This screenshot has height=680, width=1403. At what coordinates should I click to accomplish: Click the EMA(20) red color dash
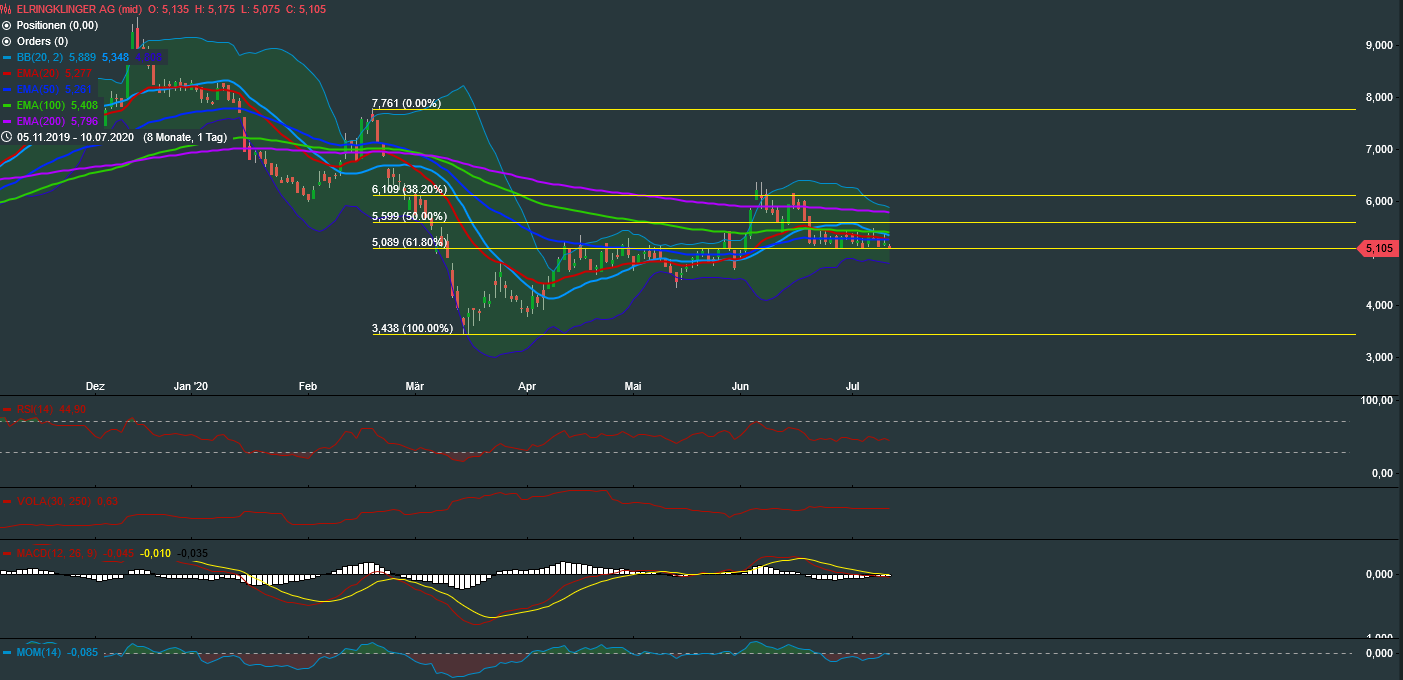point(7,73)
